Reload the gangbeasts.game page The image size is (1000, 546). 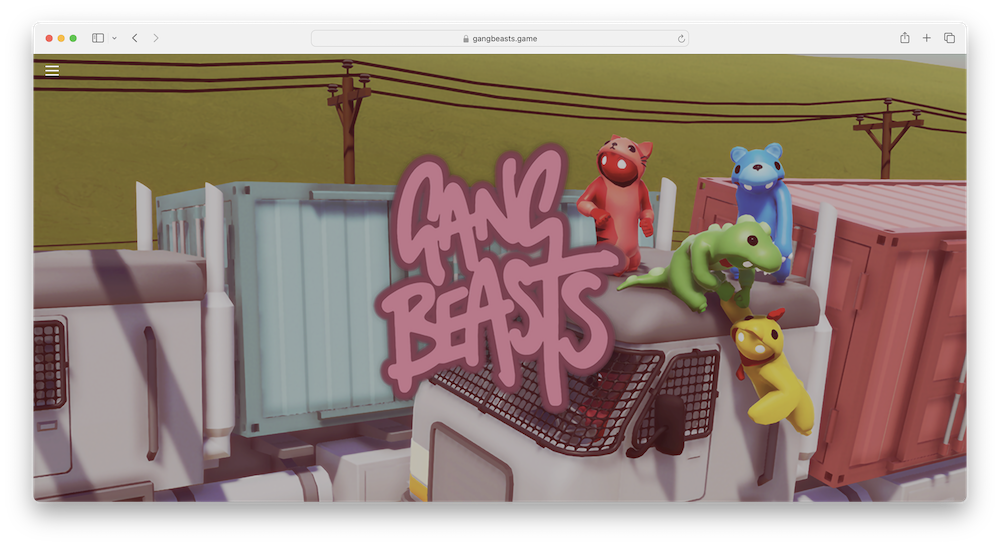click(x=681, y=39)
